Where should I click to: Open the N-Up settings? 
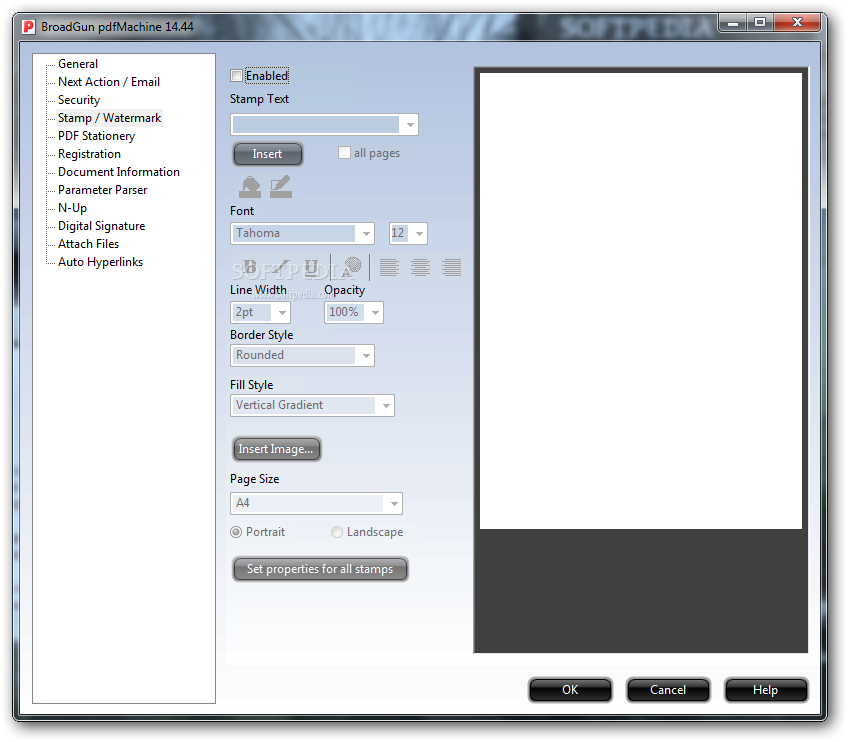(x=72, y=208)
